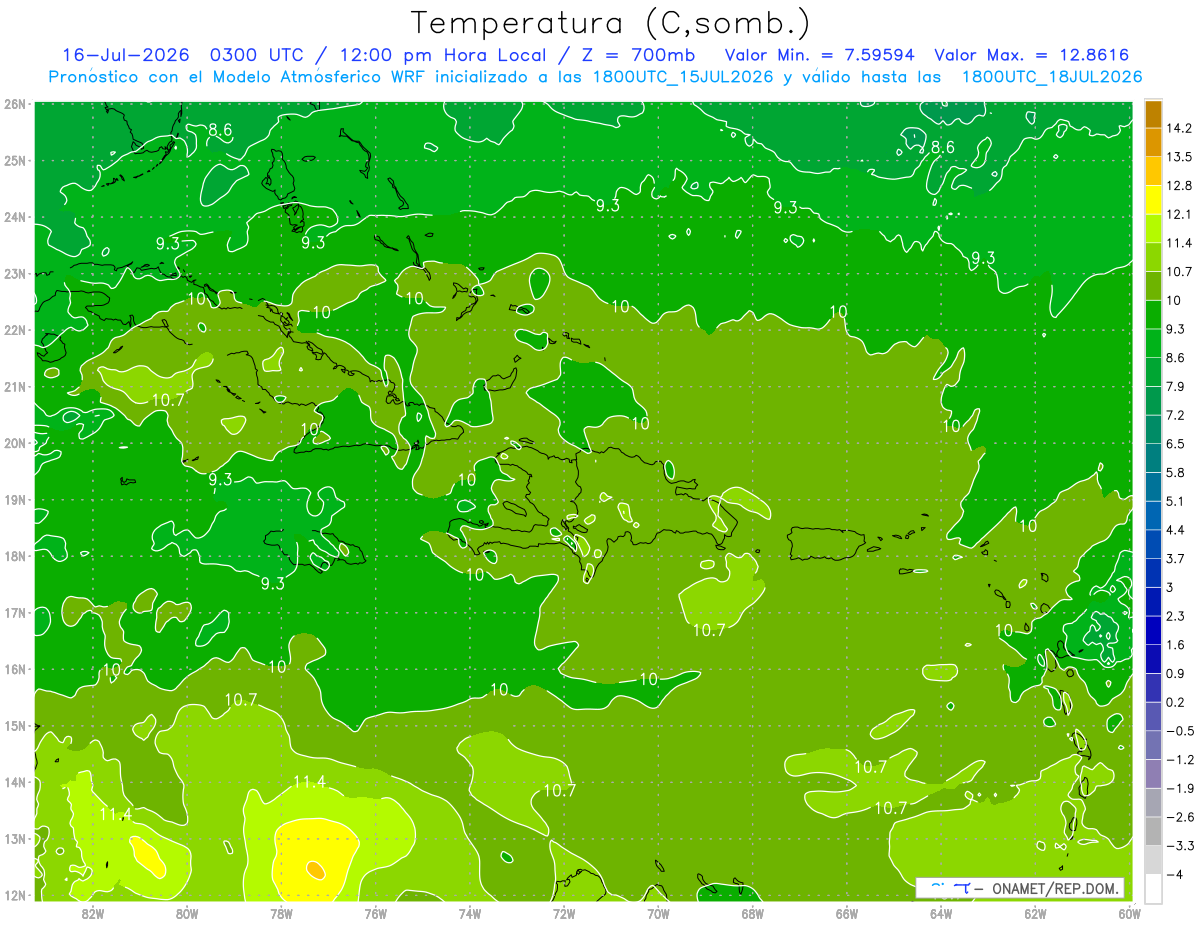Click the longitude axis label "68W"
The width and height of the screenshot is (1200, 927).
[x=752, y=914]
